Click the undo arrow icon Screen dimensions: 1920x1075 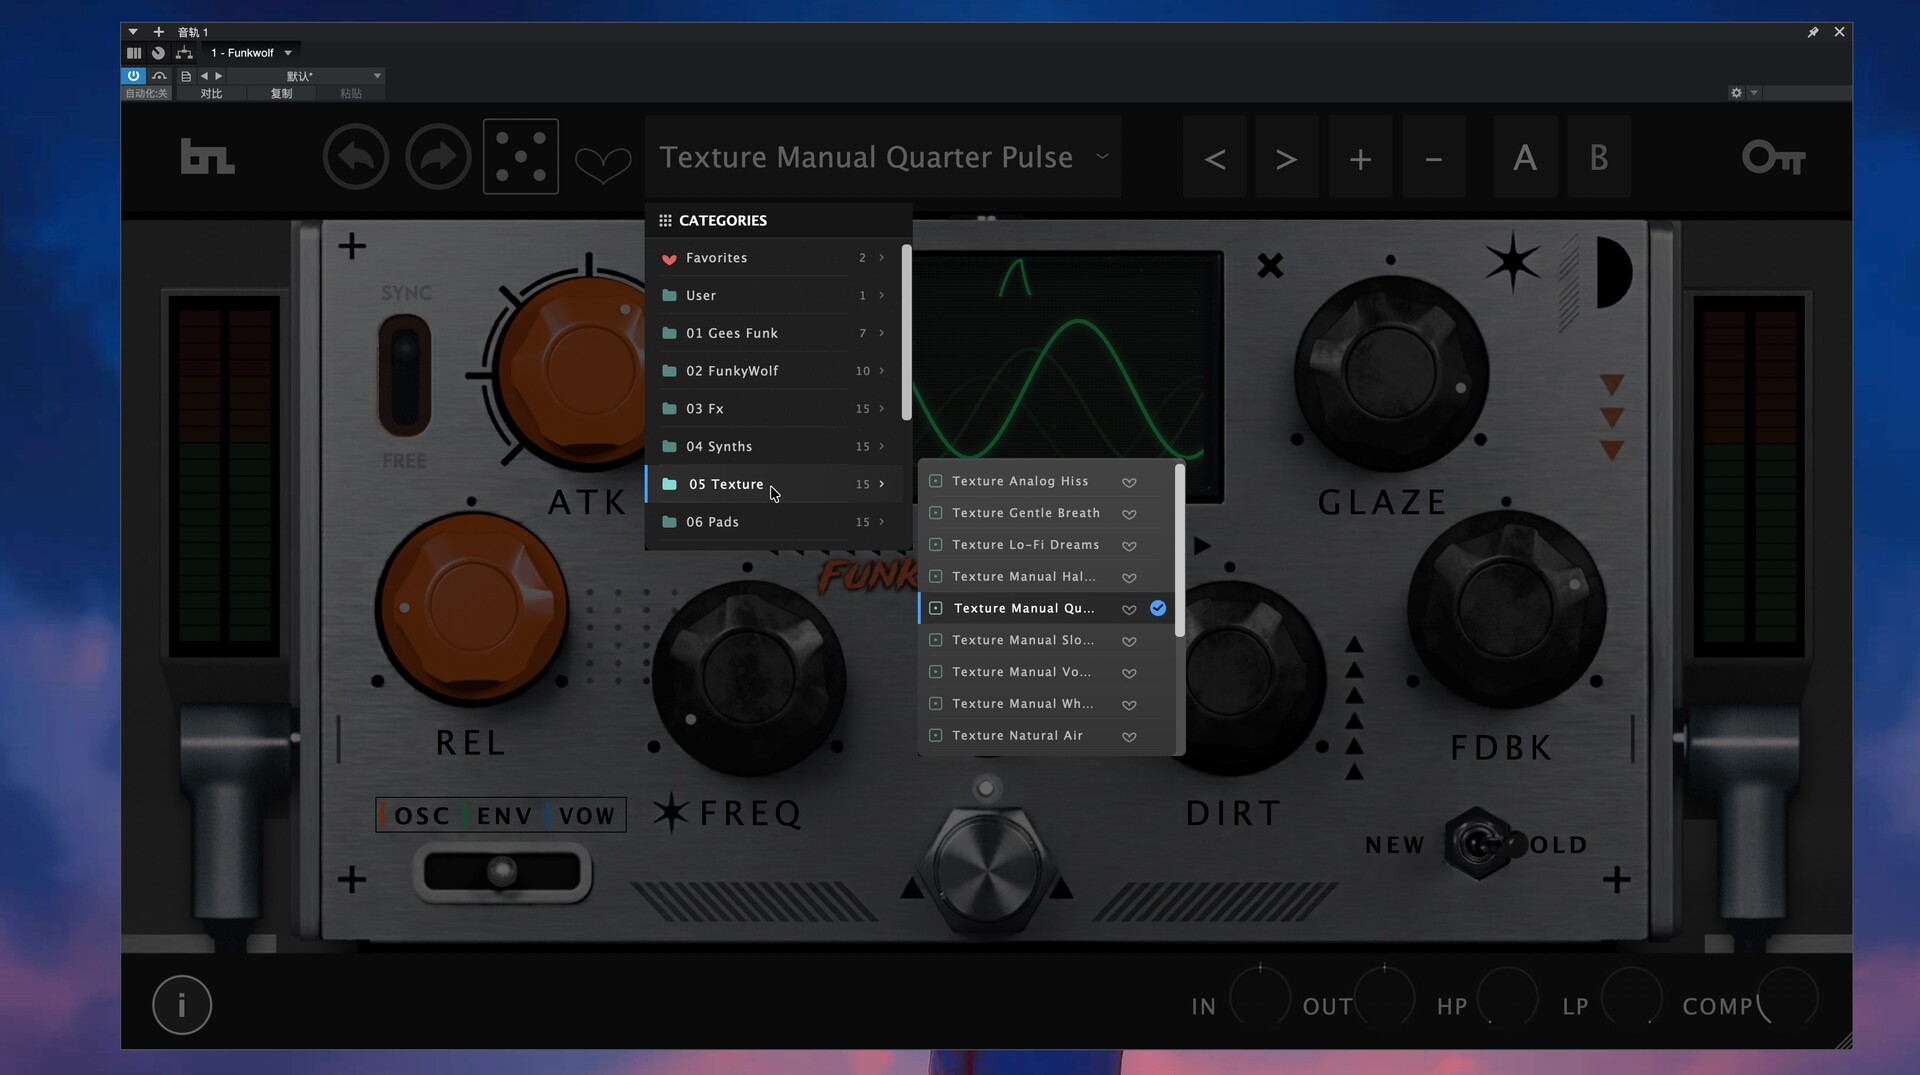click(x=356, y=157)
